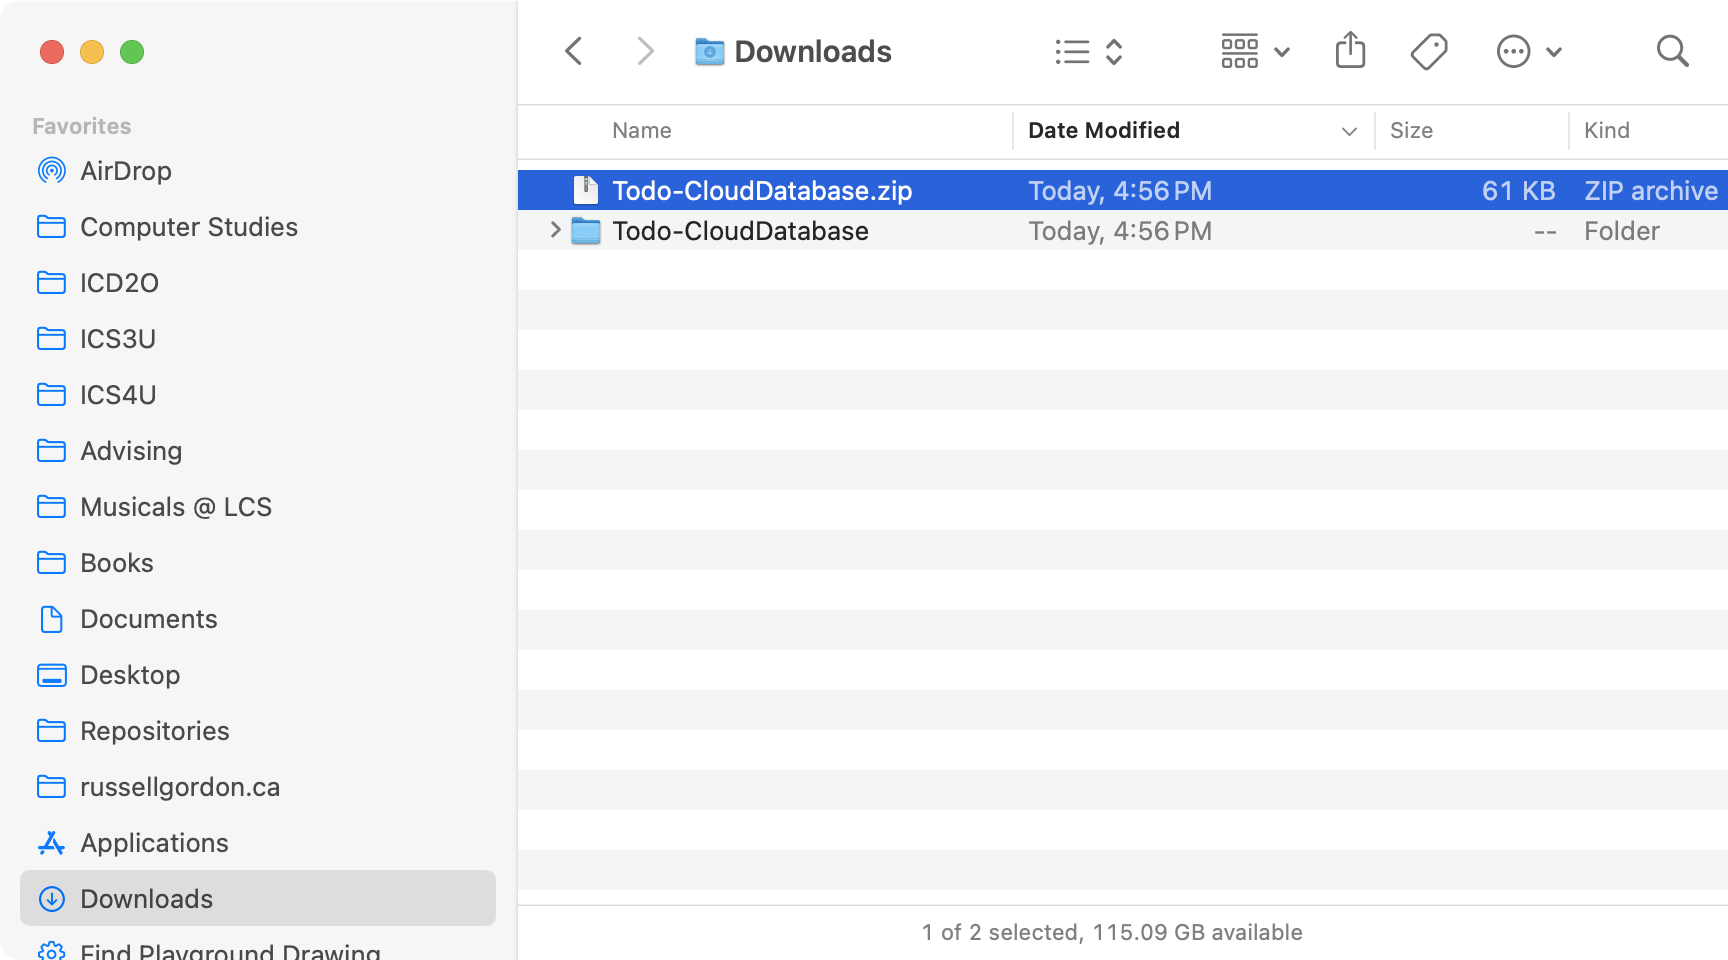Open the Tags icon in the toolbar

click(x=1428, y=50)
